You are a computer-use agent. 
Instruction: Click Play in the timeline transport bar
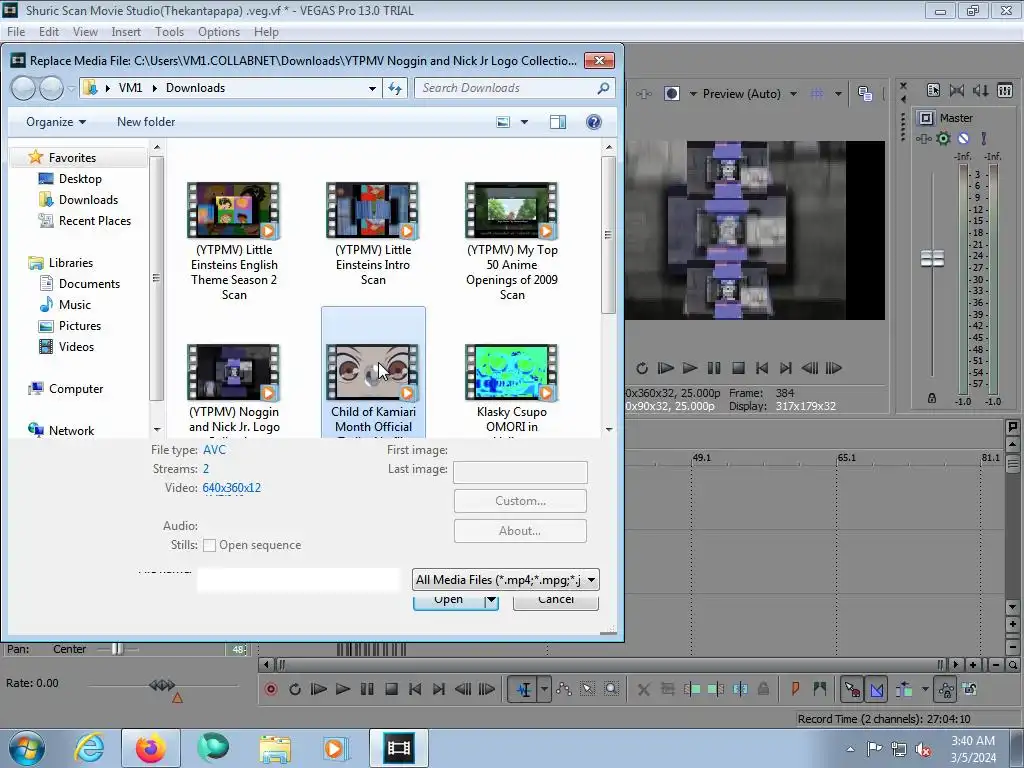click(x=342, y=689)
